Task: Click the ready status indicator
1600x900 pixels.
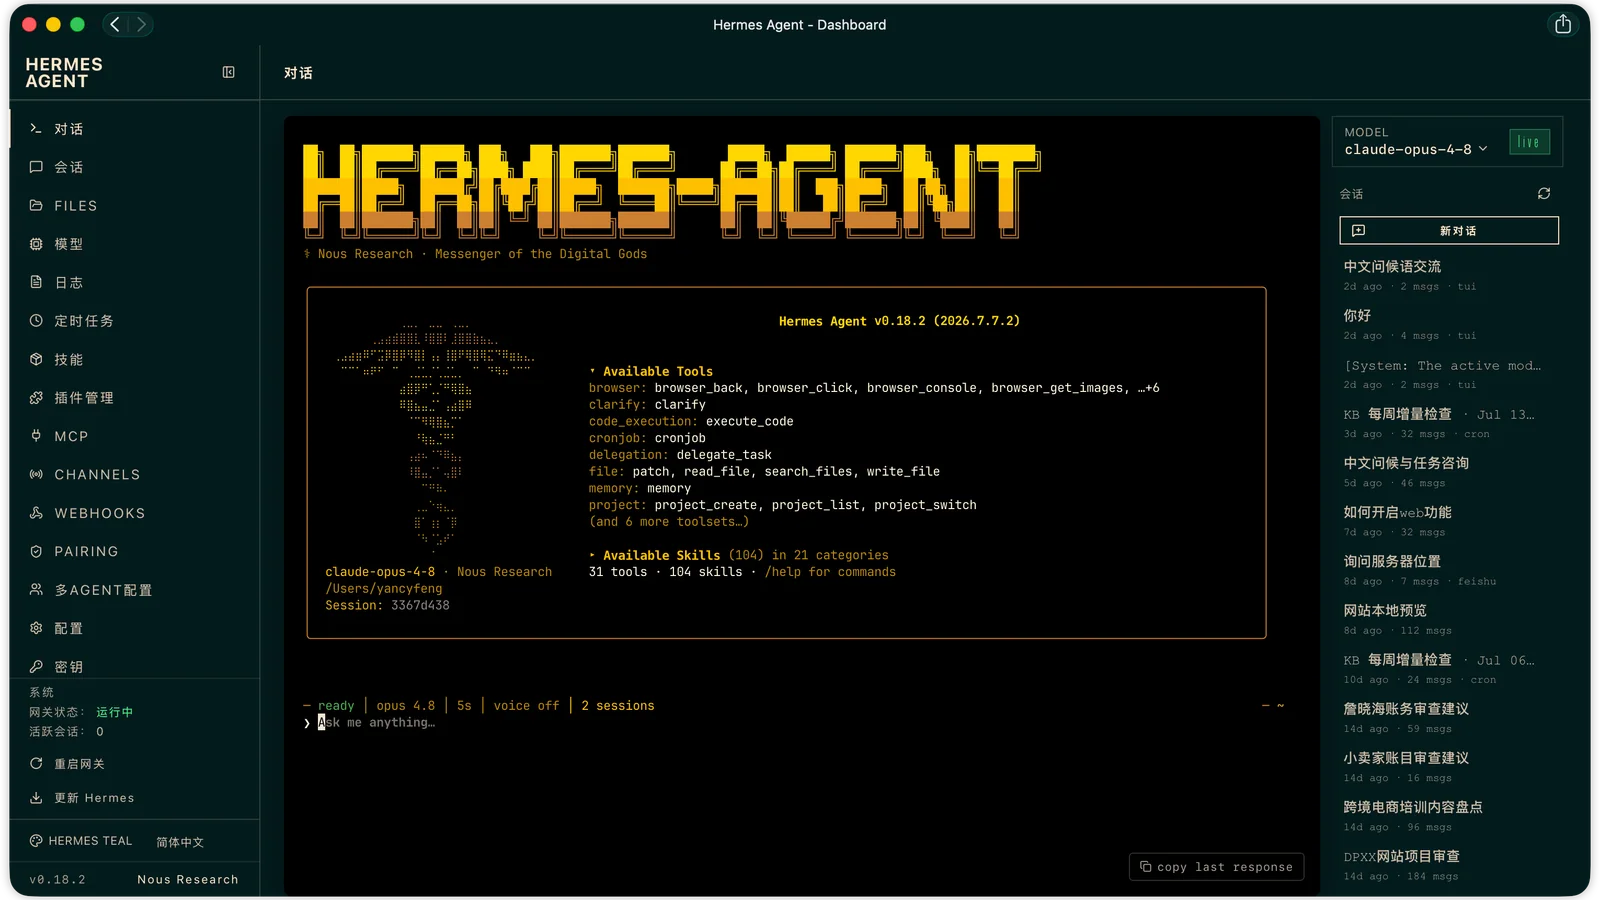Action: 336,705
